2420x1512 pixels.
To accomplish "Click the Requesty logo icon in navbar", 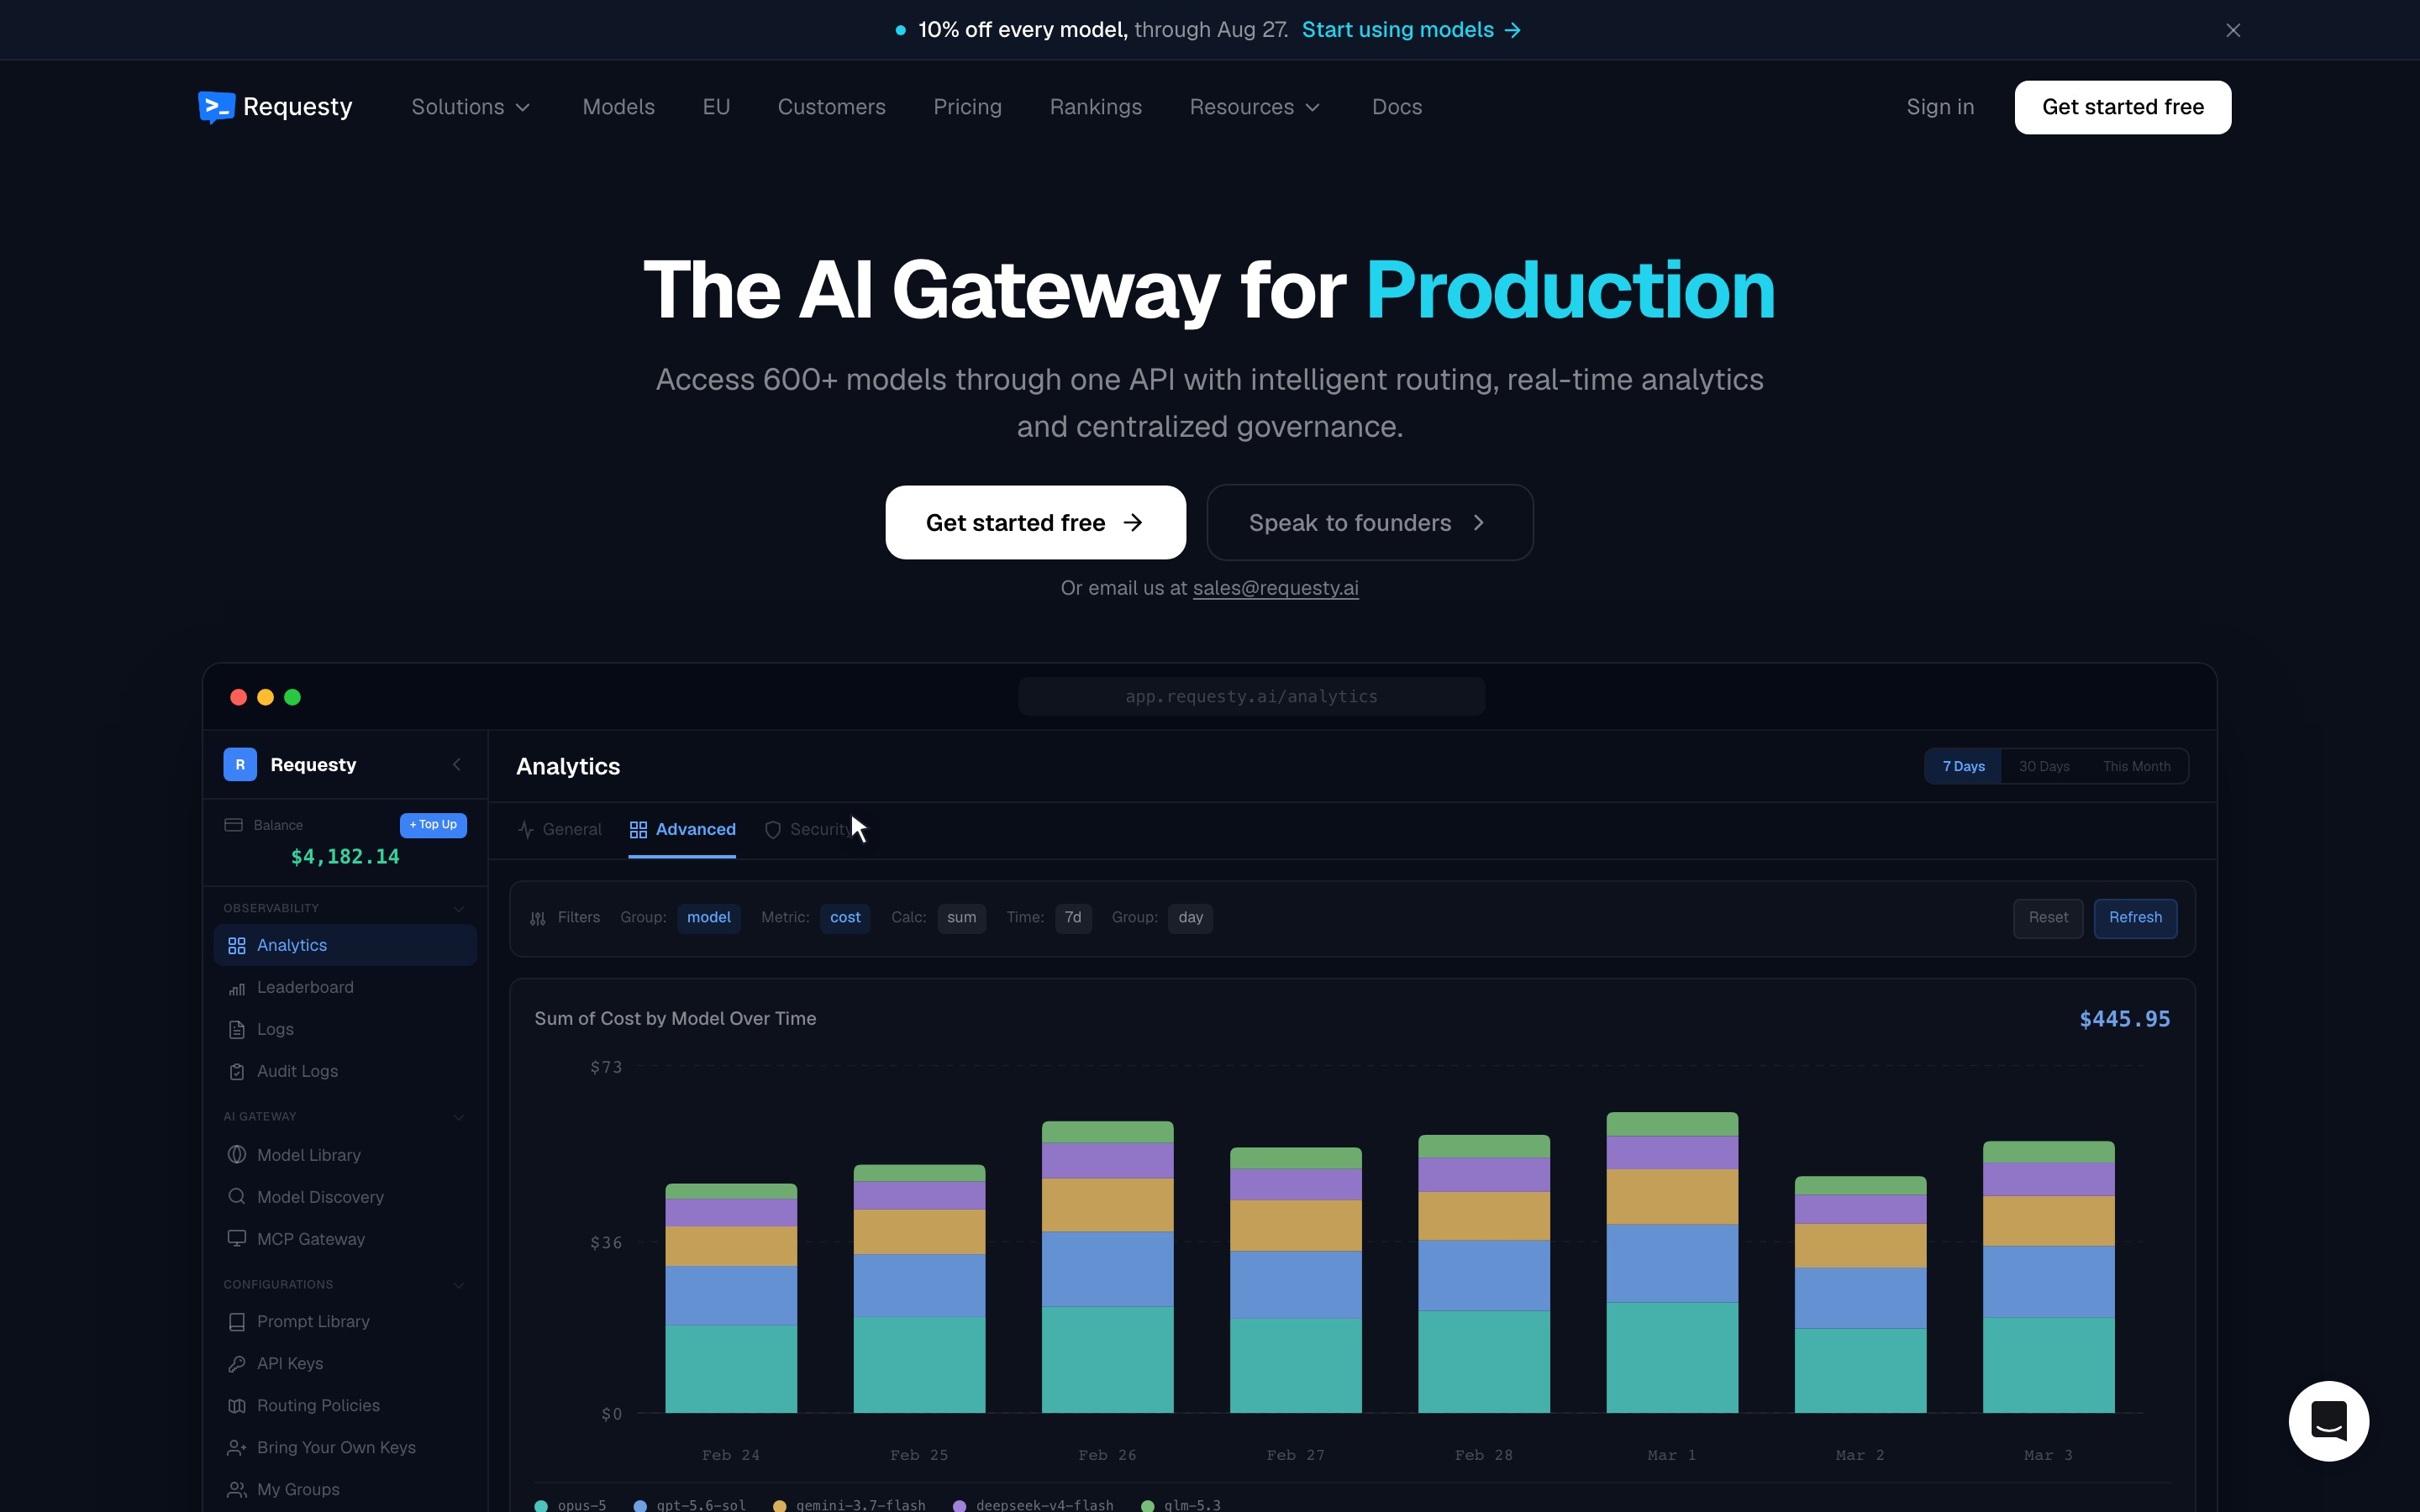I will pyautogui.click(x=216, y=107).
